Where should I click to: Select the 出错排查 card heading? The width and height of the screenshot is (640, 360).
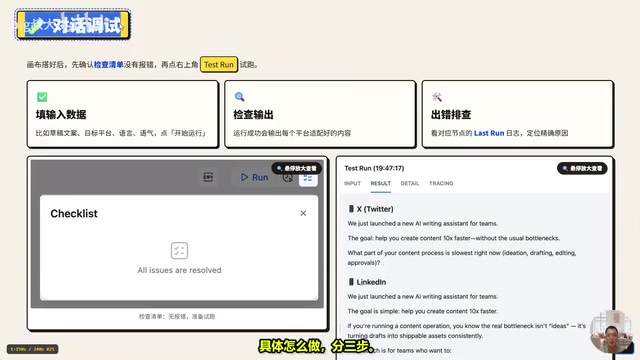pos(451,115)
